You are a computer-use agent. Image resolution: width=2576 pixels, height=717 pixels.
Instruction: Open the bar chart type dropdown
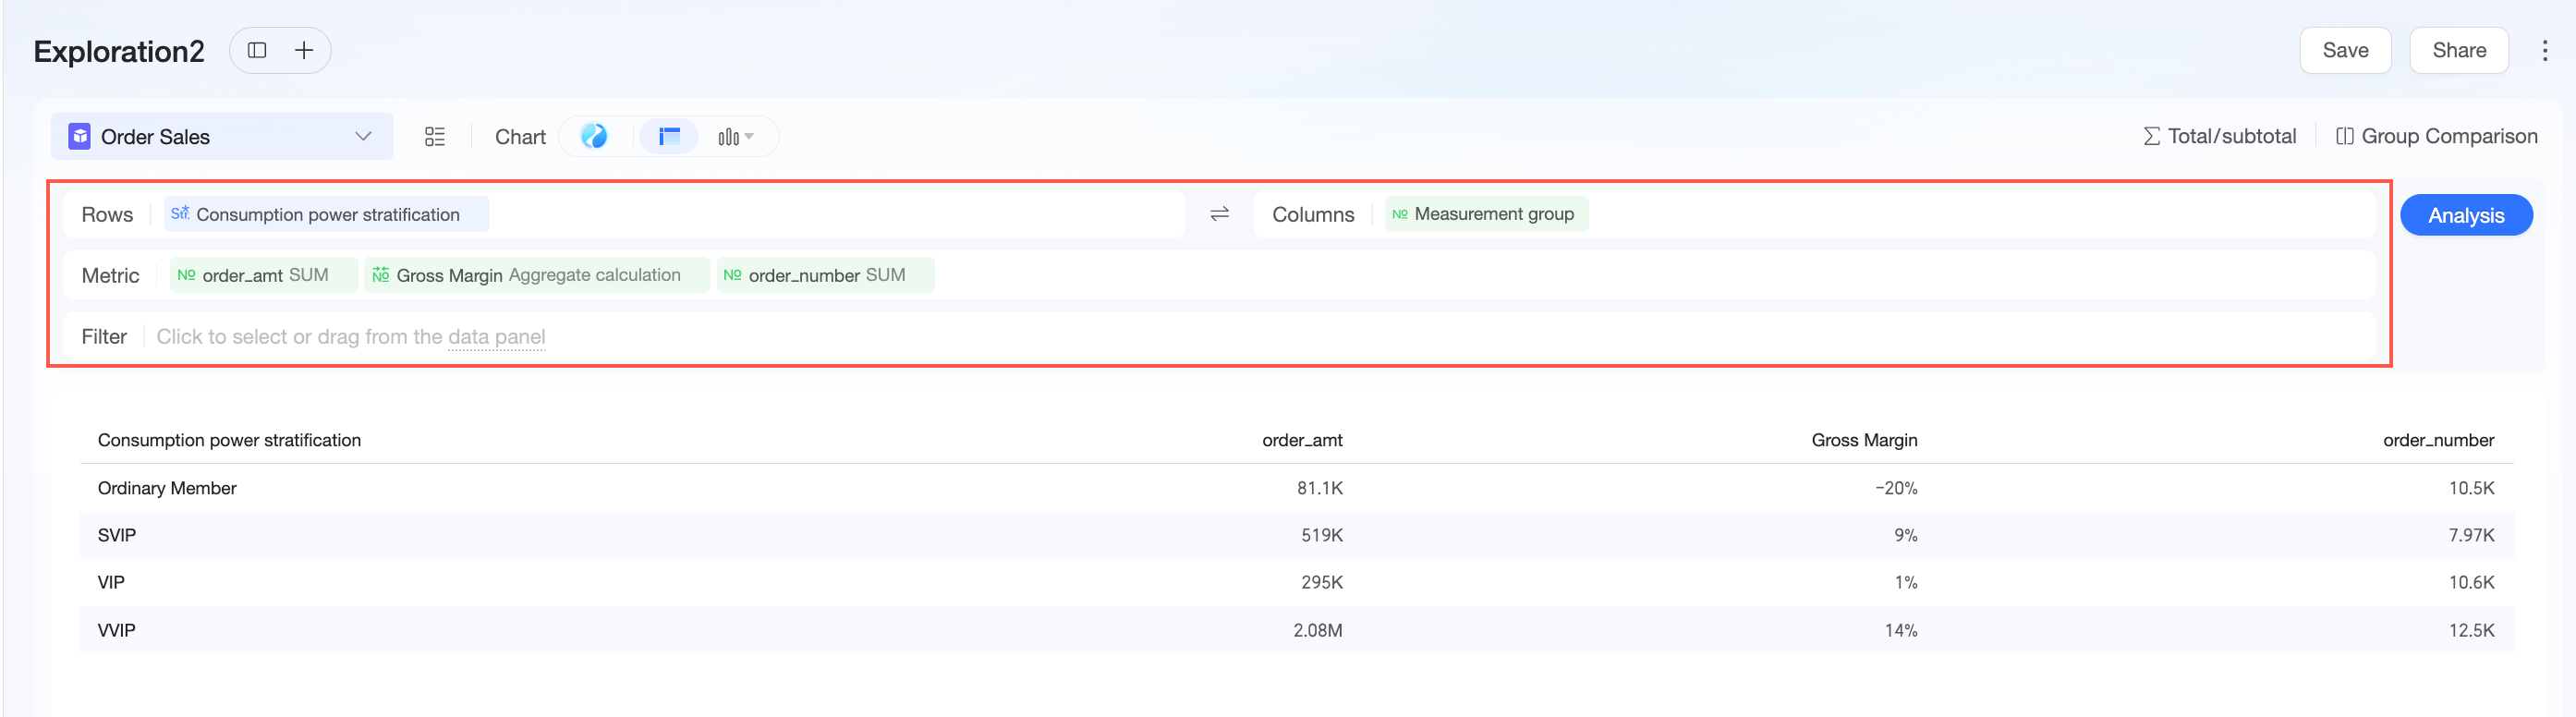735,137
